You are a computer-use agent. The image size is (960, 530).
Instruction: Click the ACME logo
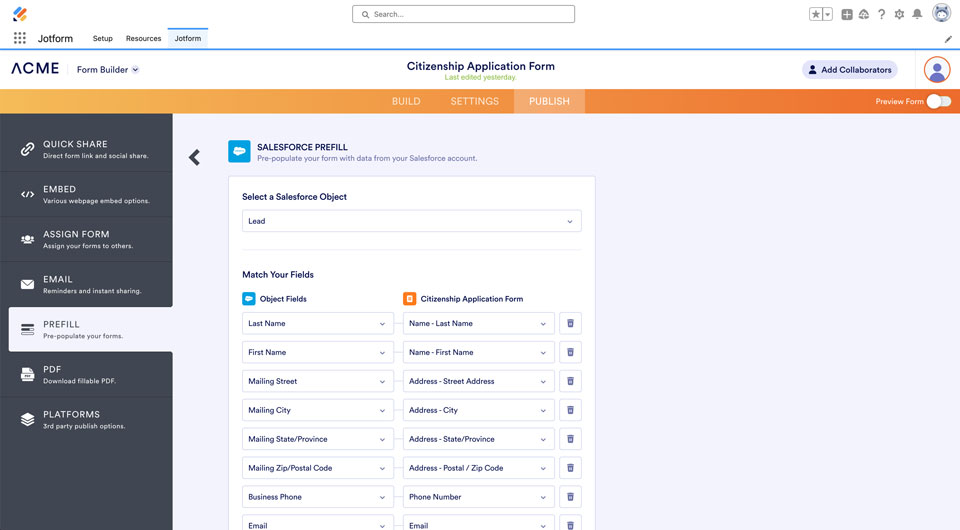pos(35,69)
